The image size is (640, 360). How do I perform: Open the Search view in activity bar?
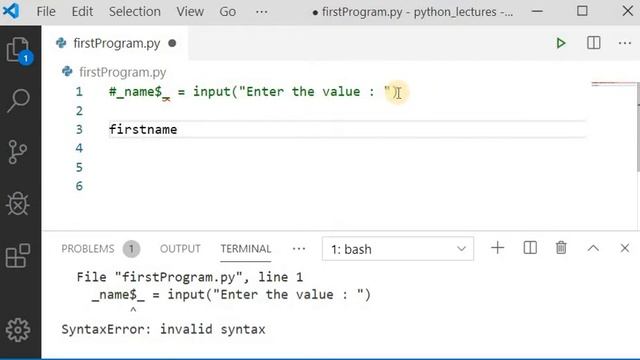18,100
